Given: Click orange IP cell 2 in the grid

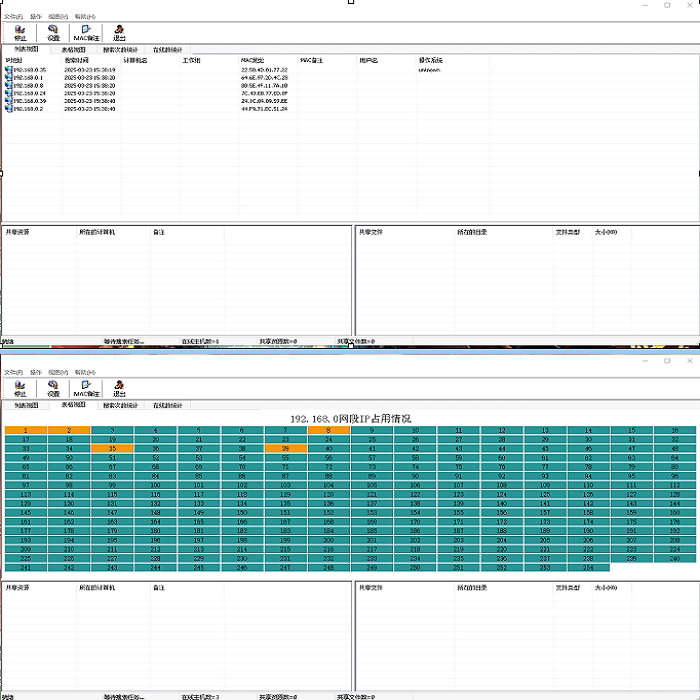Looking at the screenshot, I should [x=69, y=430].
